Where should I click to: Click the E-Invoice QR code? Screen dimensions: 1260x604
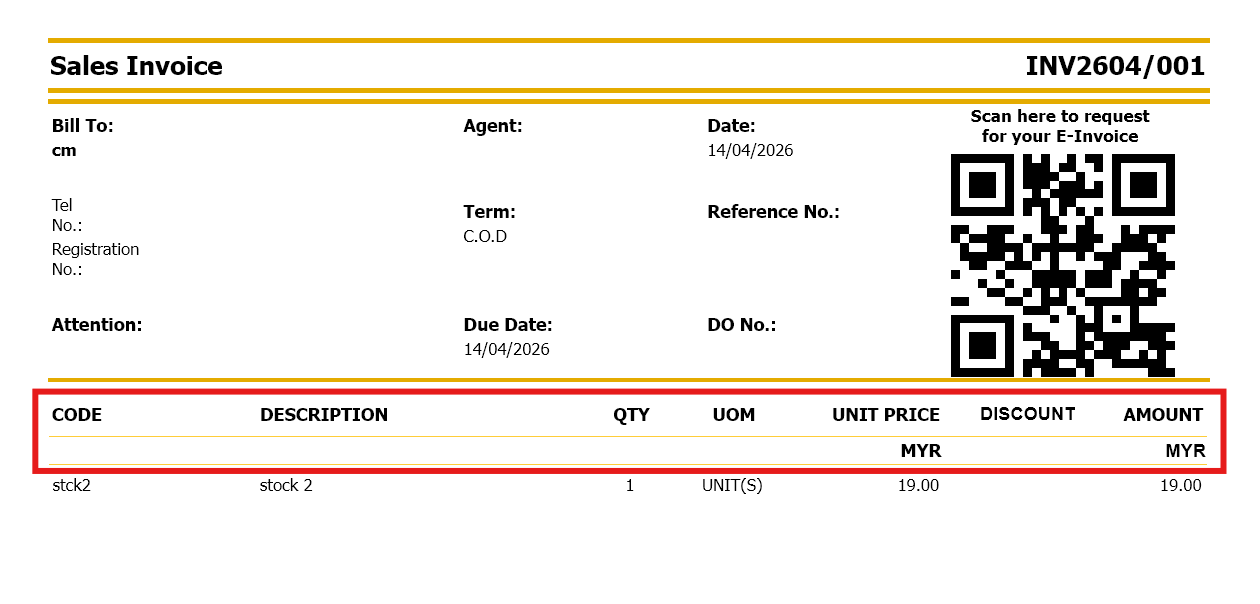[x=1062, y=265]
